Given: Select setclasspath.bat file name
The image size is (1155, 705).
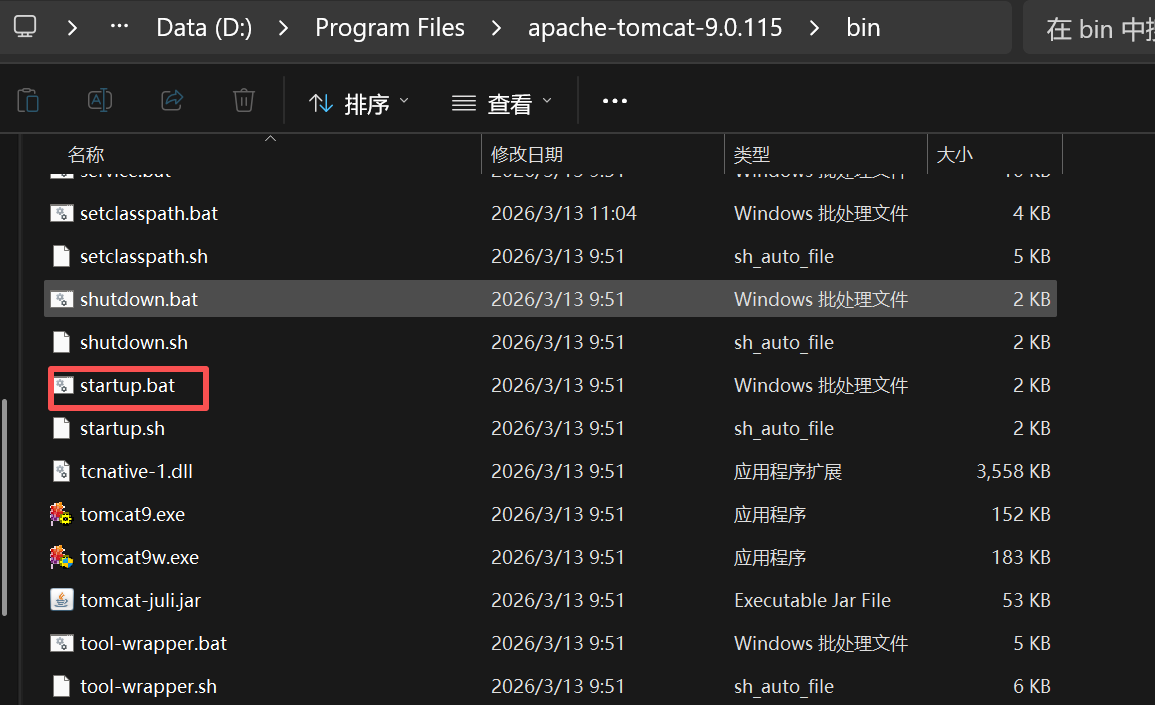Looking at the screenshot, I should pyautogui.click(x=149, y=214).
